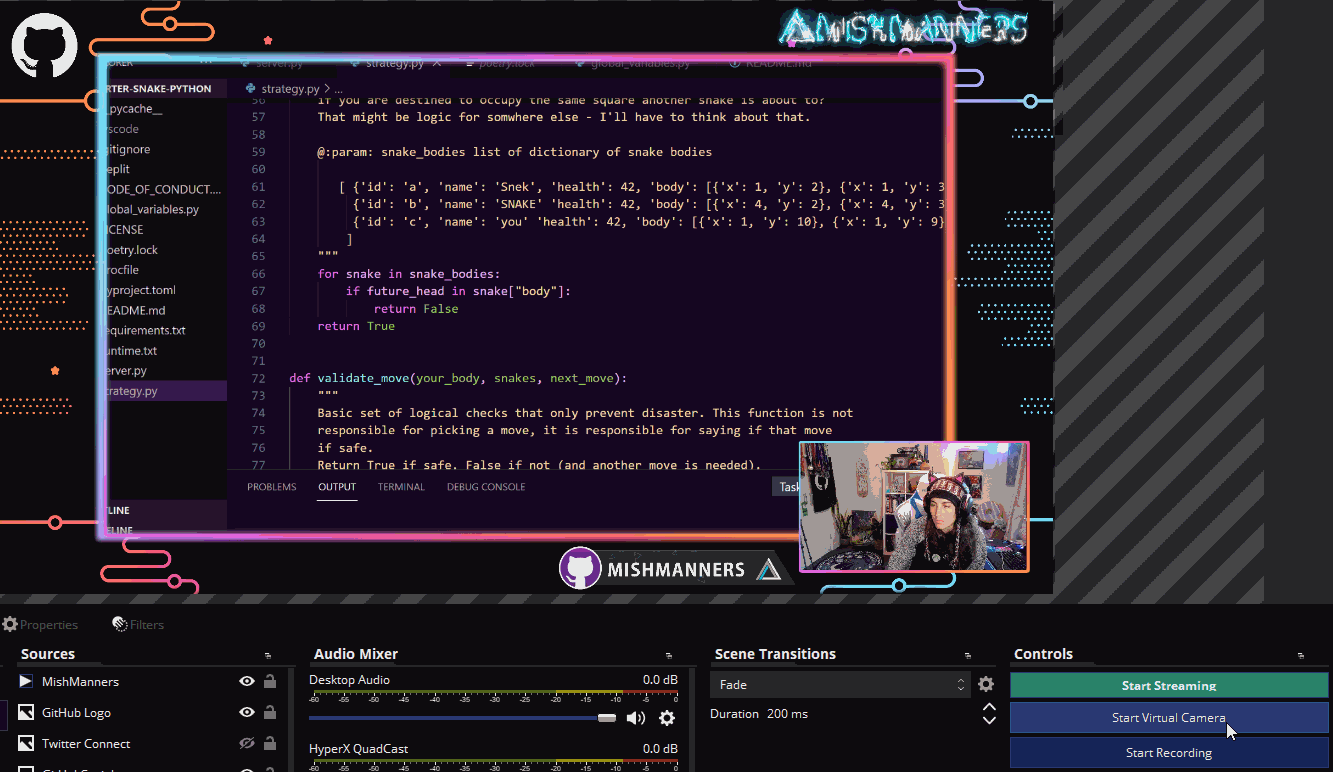Toggle the lock on MishManners source
Screen dimensions: 1333x772
click(270, 681)
